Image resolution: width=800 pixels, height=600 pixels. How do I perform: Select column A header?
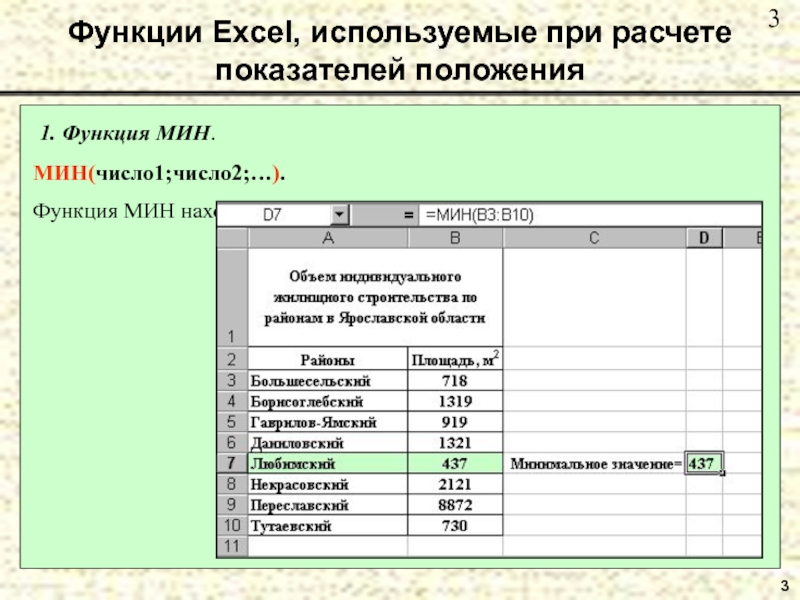point(328,238)
